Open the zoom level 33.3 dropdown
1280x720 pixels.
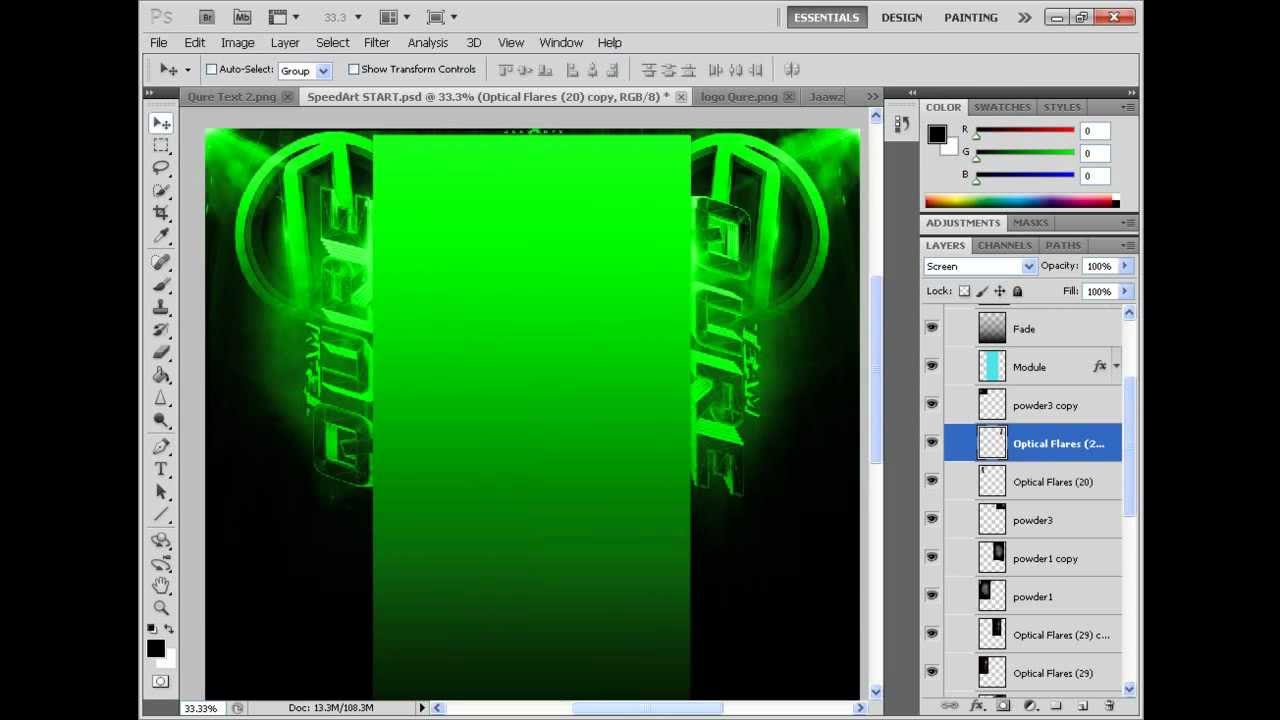(358, 17)
